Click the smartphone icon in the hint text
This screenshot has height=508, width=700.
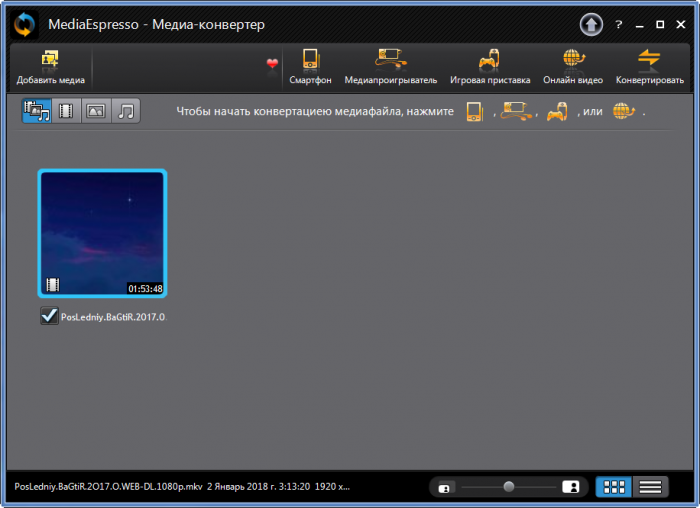pos(475,111)
